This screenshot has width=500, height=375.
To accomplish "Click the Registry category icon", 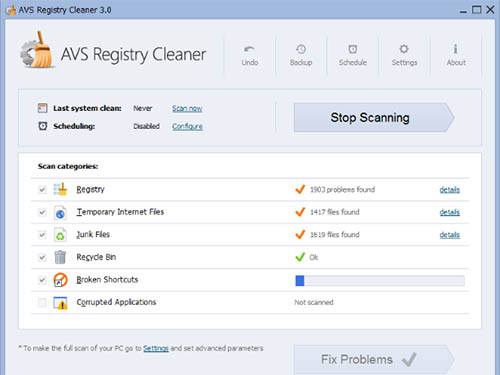I will pos(60,189).
